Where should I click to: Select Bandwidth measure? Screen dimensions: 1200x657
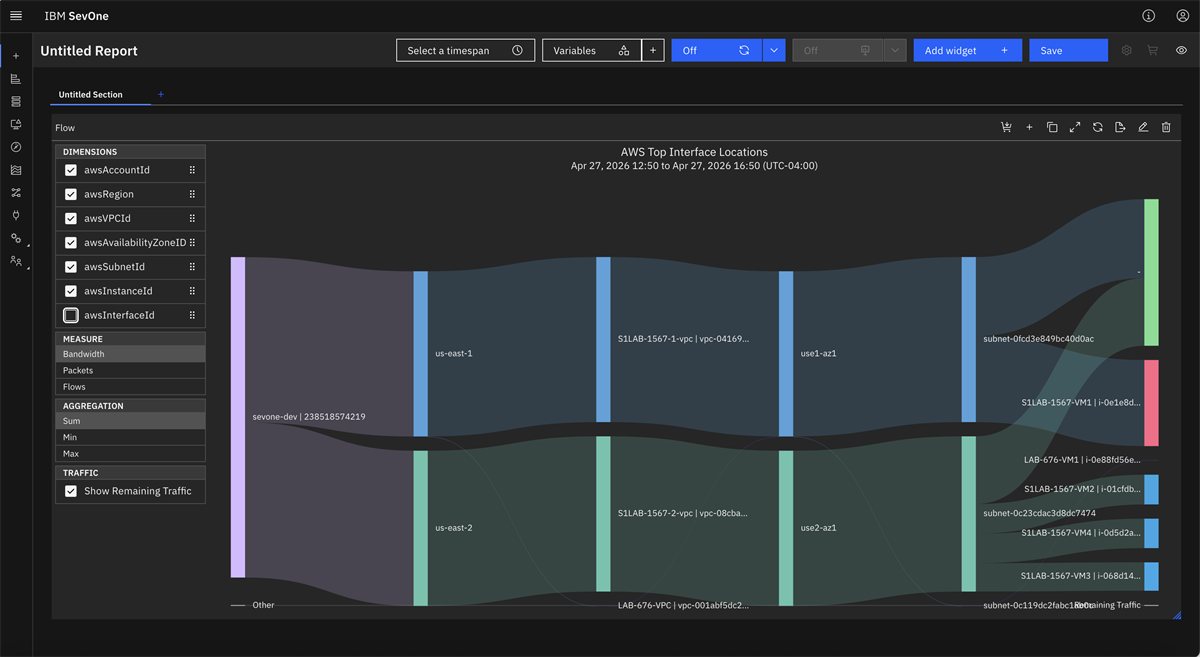click(x=130, y=354)
